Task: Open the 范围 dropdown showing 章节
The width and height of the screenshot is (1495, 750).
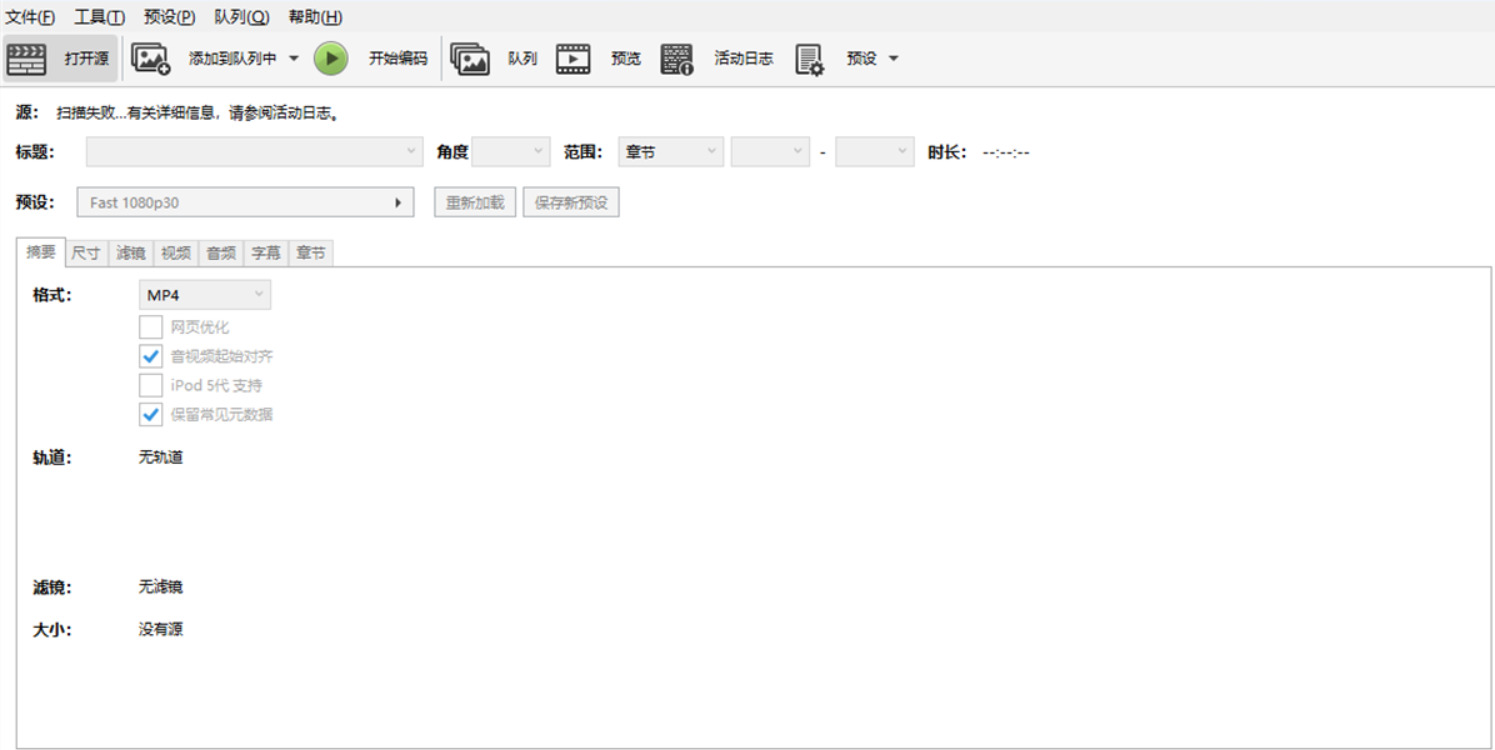Action: click(x=671, y=152)
